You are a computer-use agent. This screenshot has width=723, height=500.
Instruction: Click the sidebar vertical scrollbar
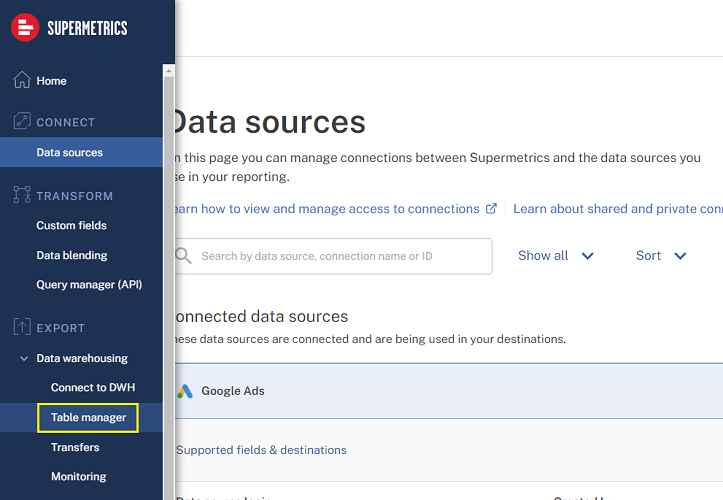tap(169, 286)
